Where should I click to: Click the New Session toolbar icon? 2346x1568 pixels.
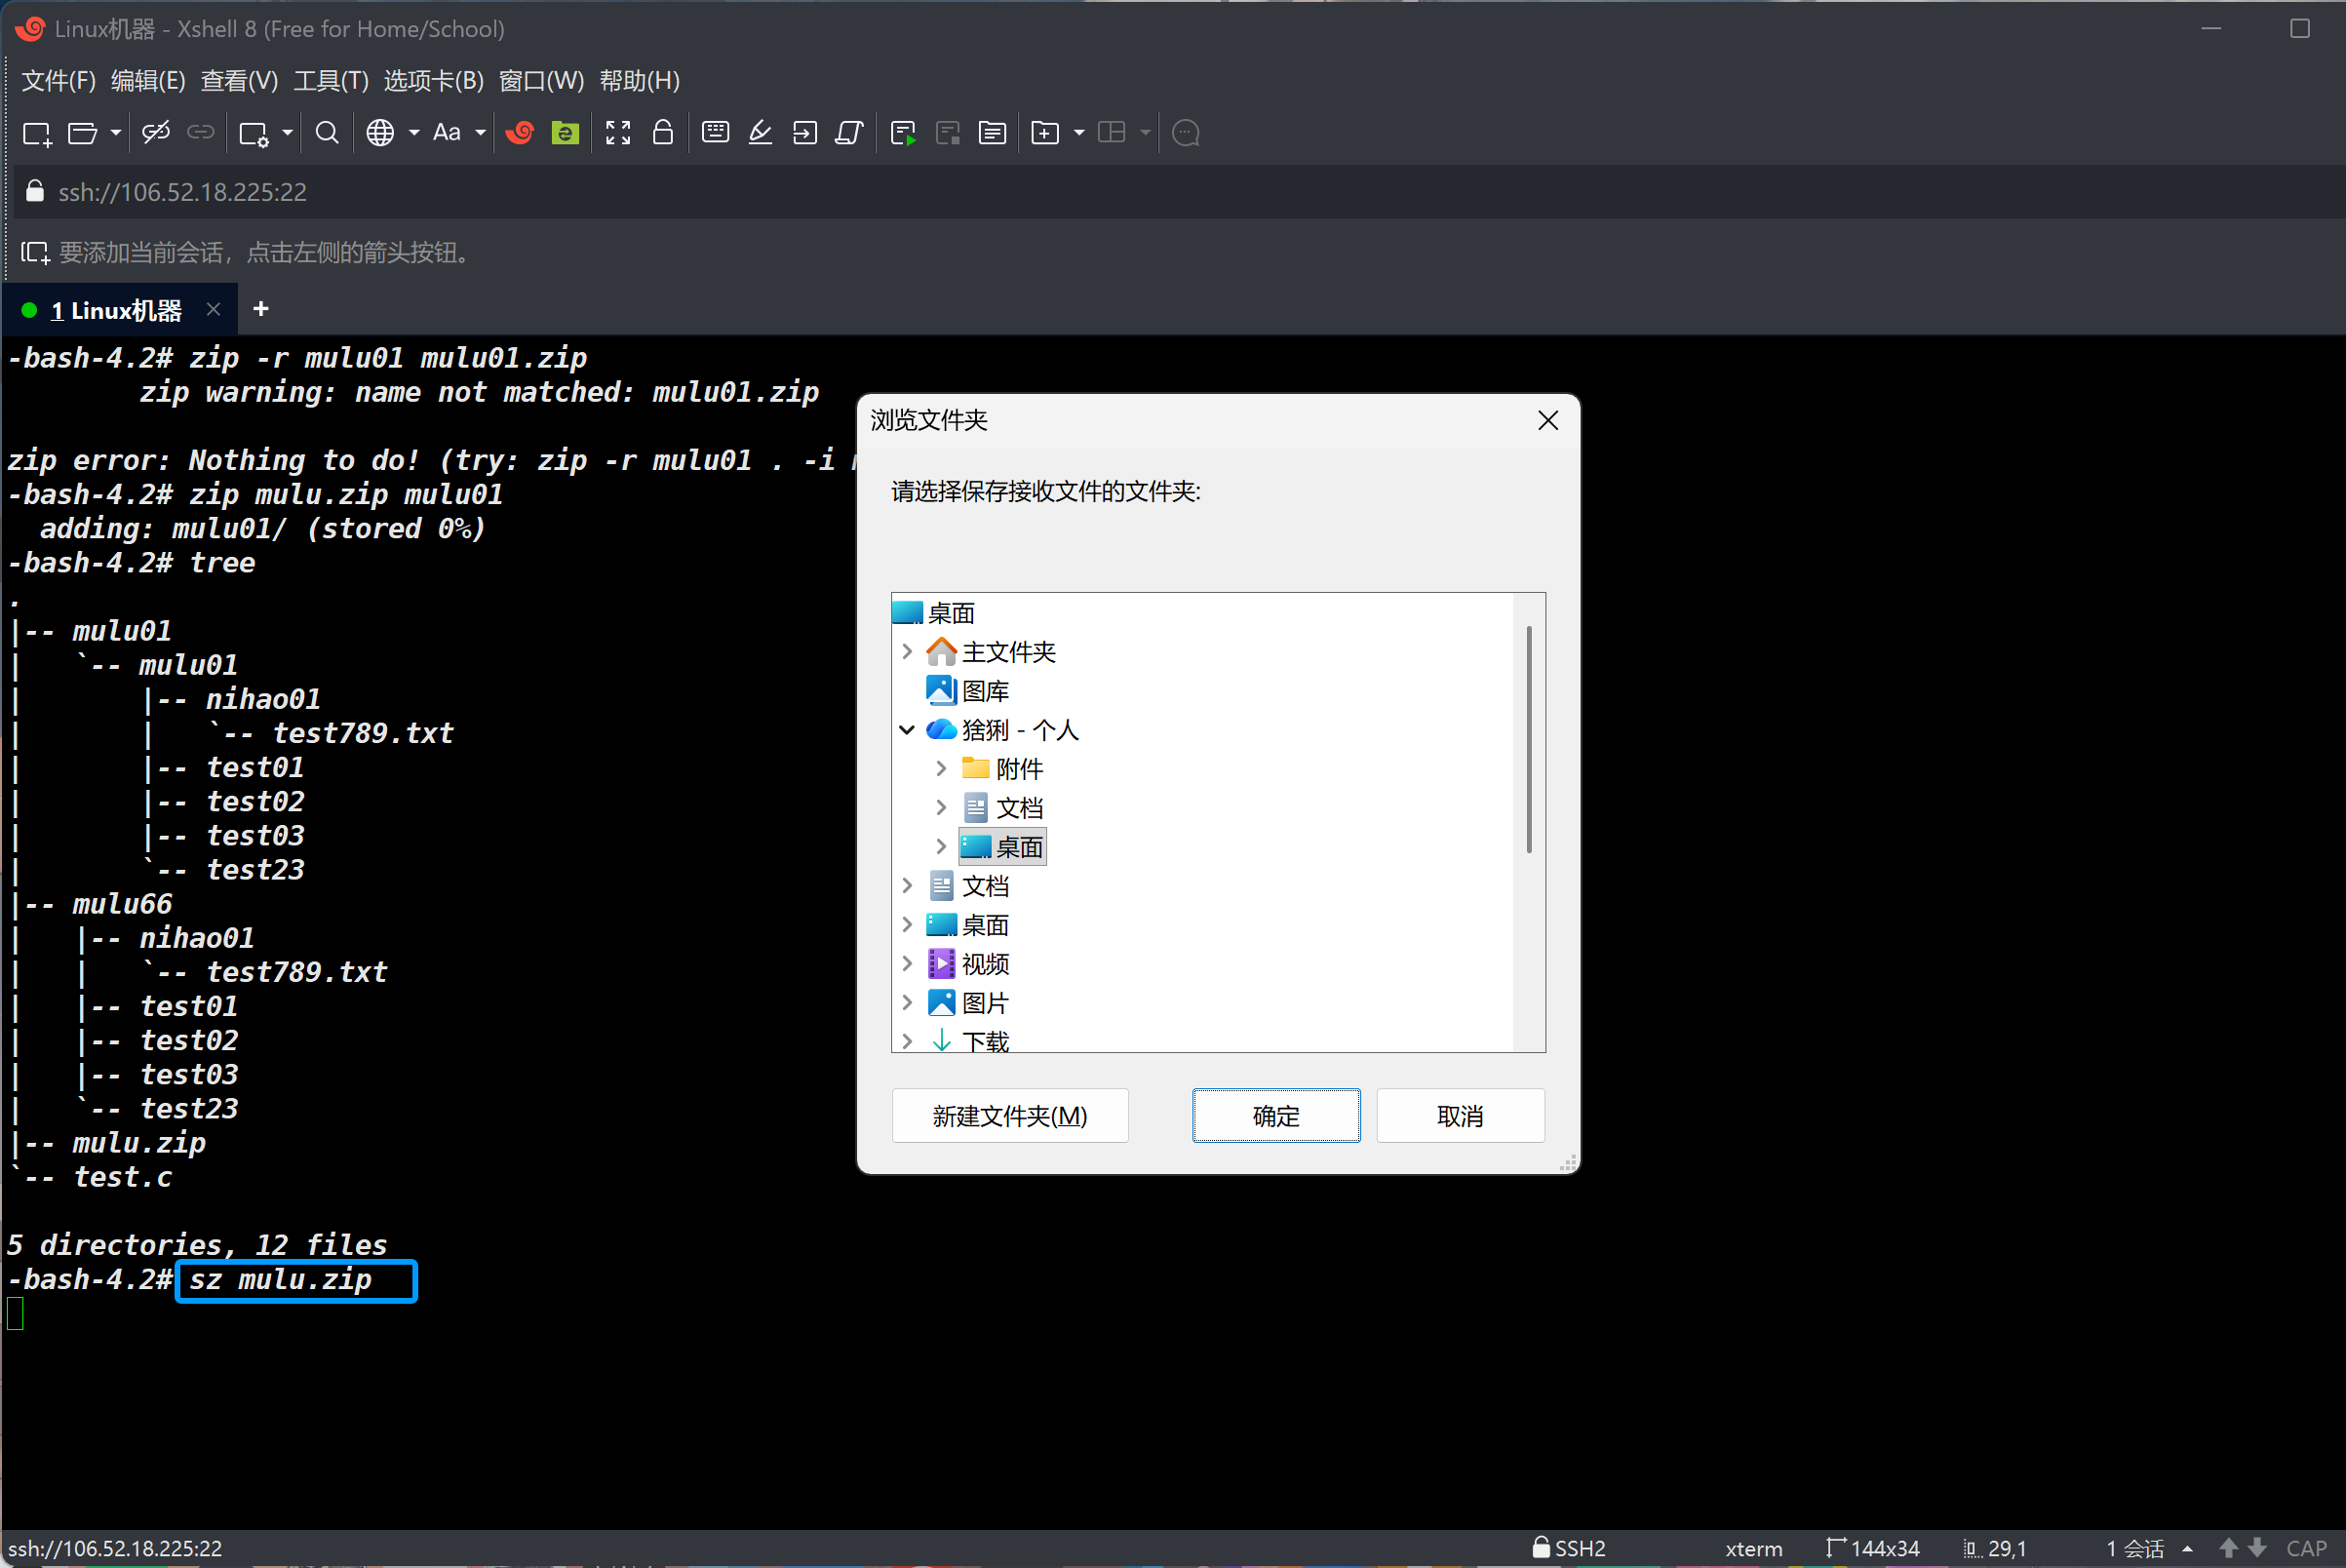point(37,133)
